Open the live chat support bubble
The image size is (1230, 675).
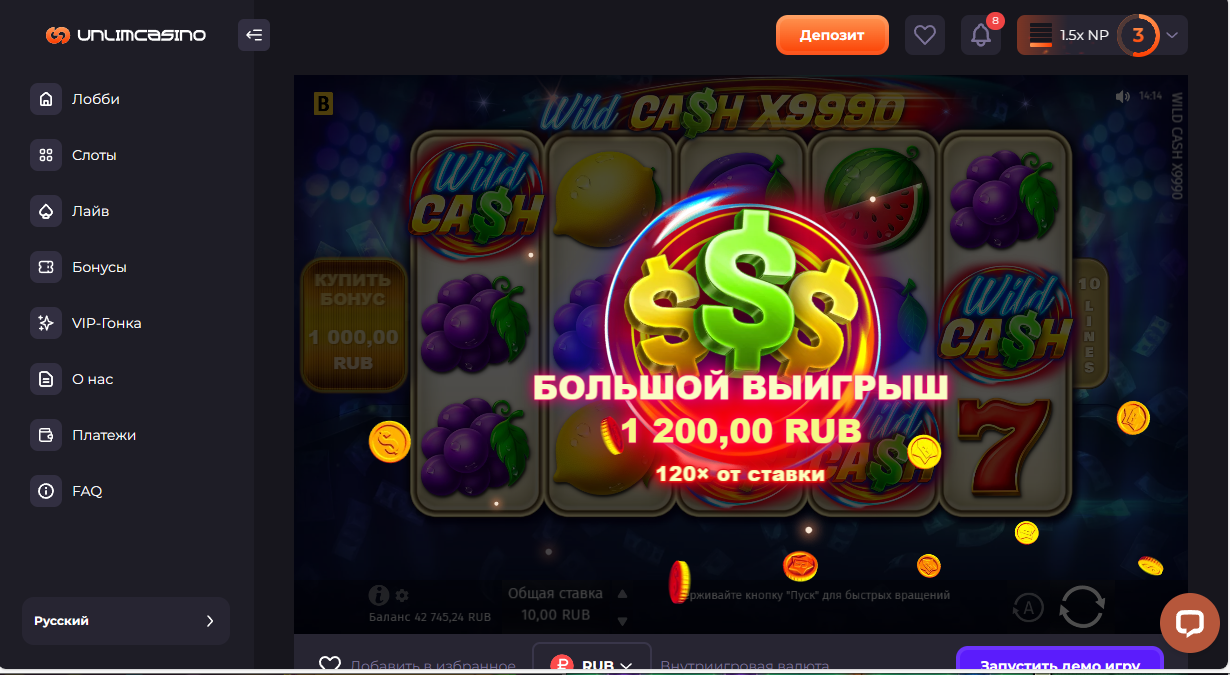[1189, 623]
